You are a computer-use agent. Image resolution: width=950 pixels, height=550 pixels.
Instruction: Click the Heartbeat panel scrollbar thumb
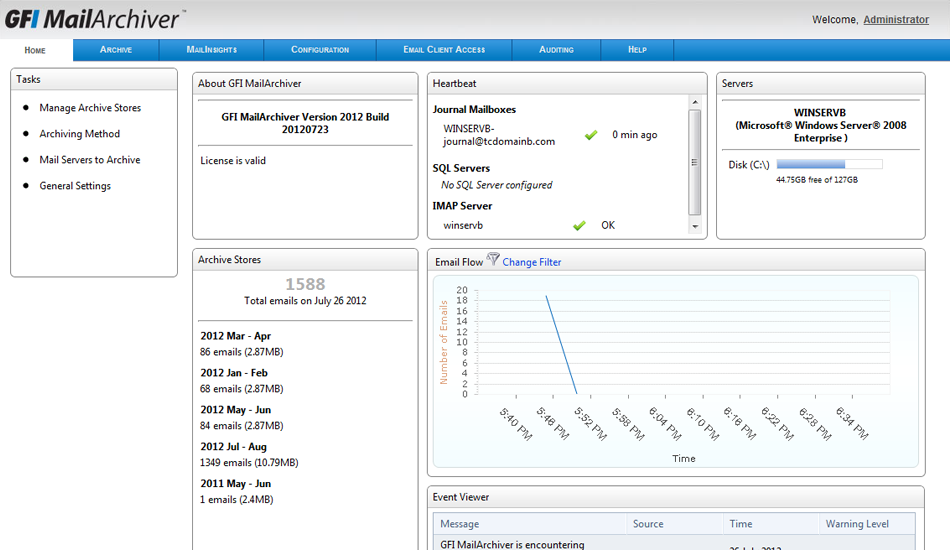(695, 162)
